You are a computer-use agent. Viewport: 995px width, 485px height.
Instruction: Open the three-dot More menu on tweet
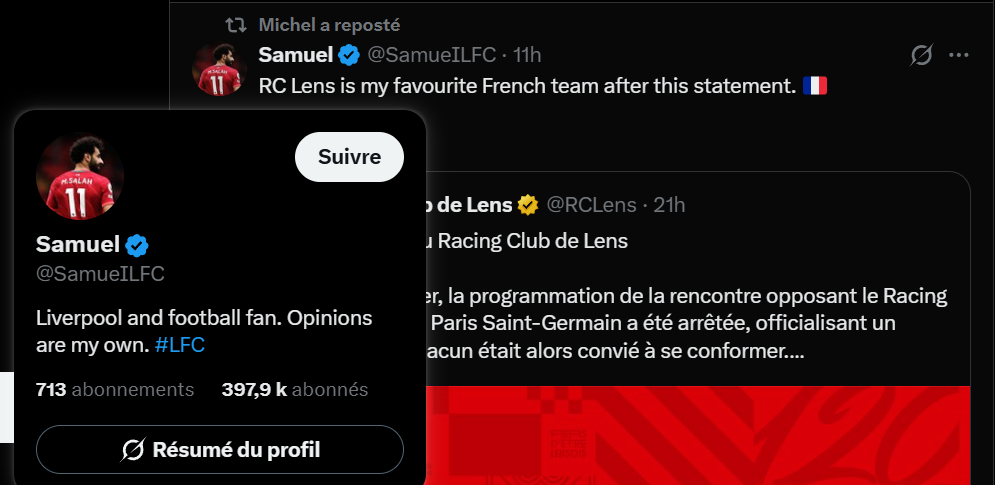coord(959,55)
